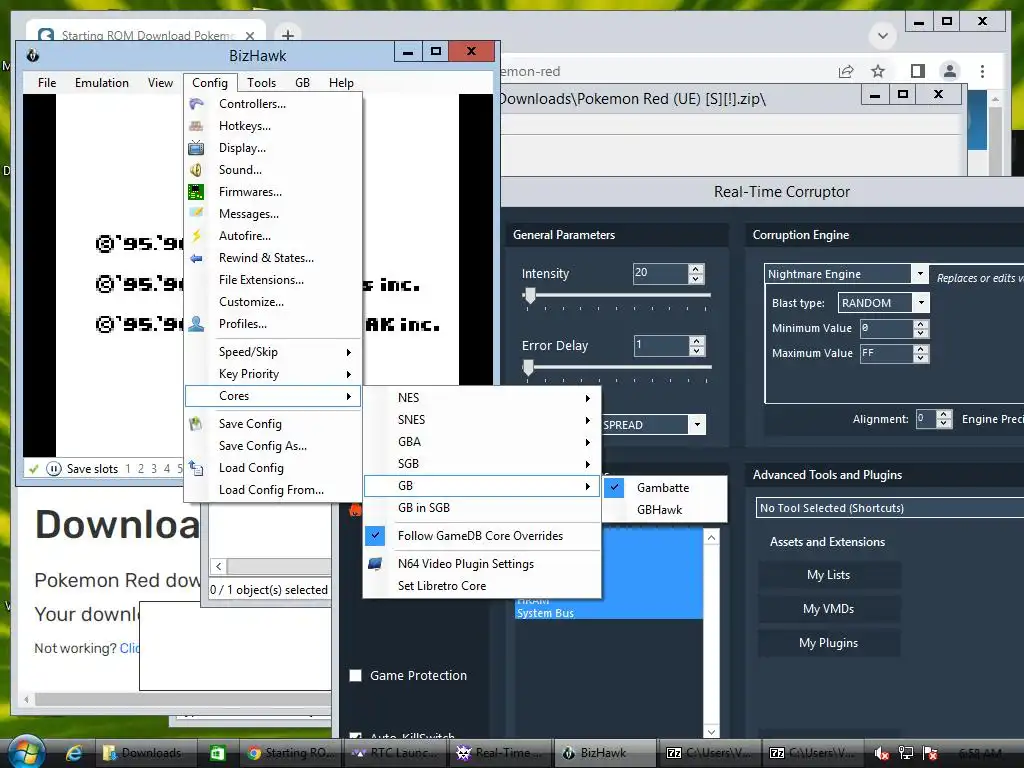Open Nightmare Engine dropdown

click(920, 274)
